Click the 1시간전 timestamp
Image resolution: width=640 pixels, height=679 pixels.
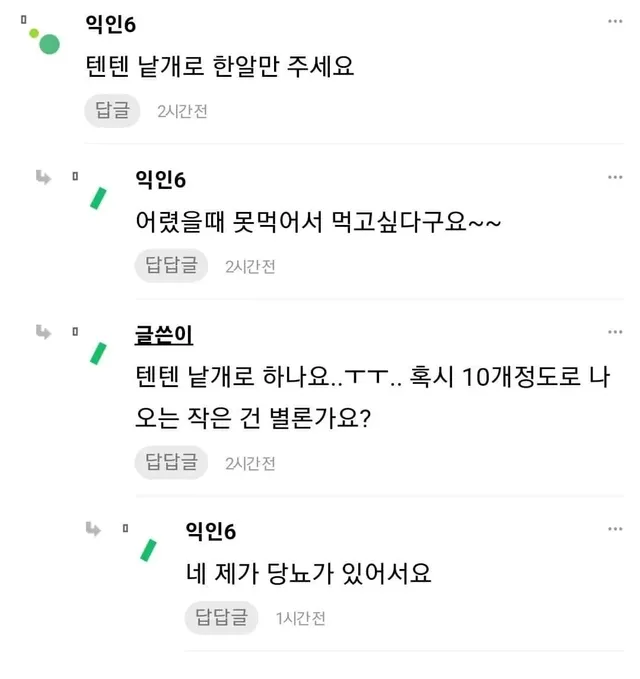point(301,618)
